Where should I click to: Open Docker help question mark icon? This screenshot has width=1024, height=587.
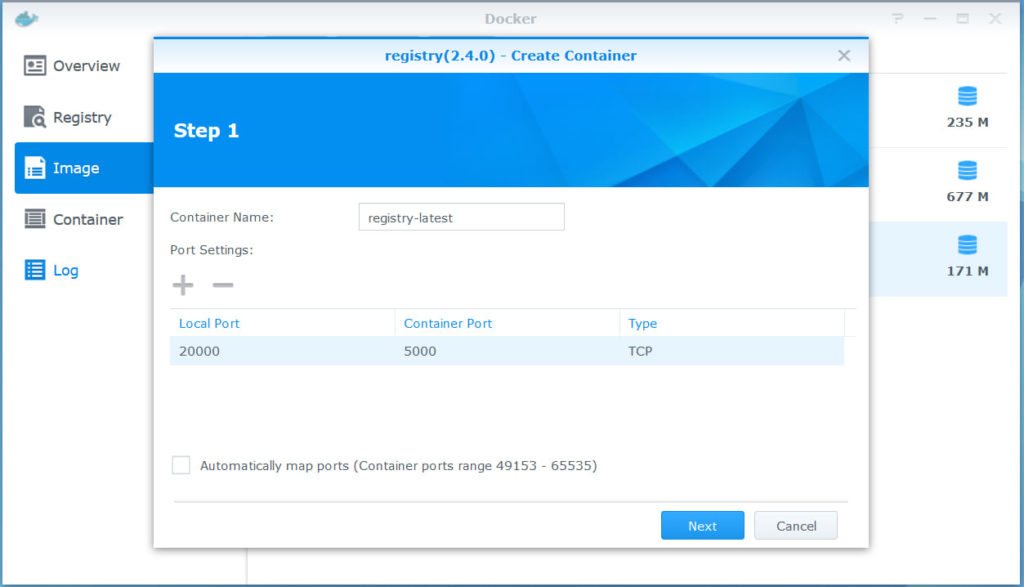(x=898, y=18)
